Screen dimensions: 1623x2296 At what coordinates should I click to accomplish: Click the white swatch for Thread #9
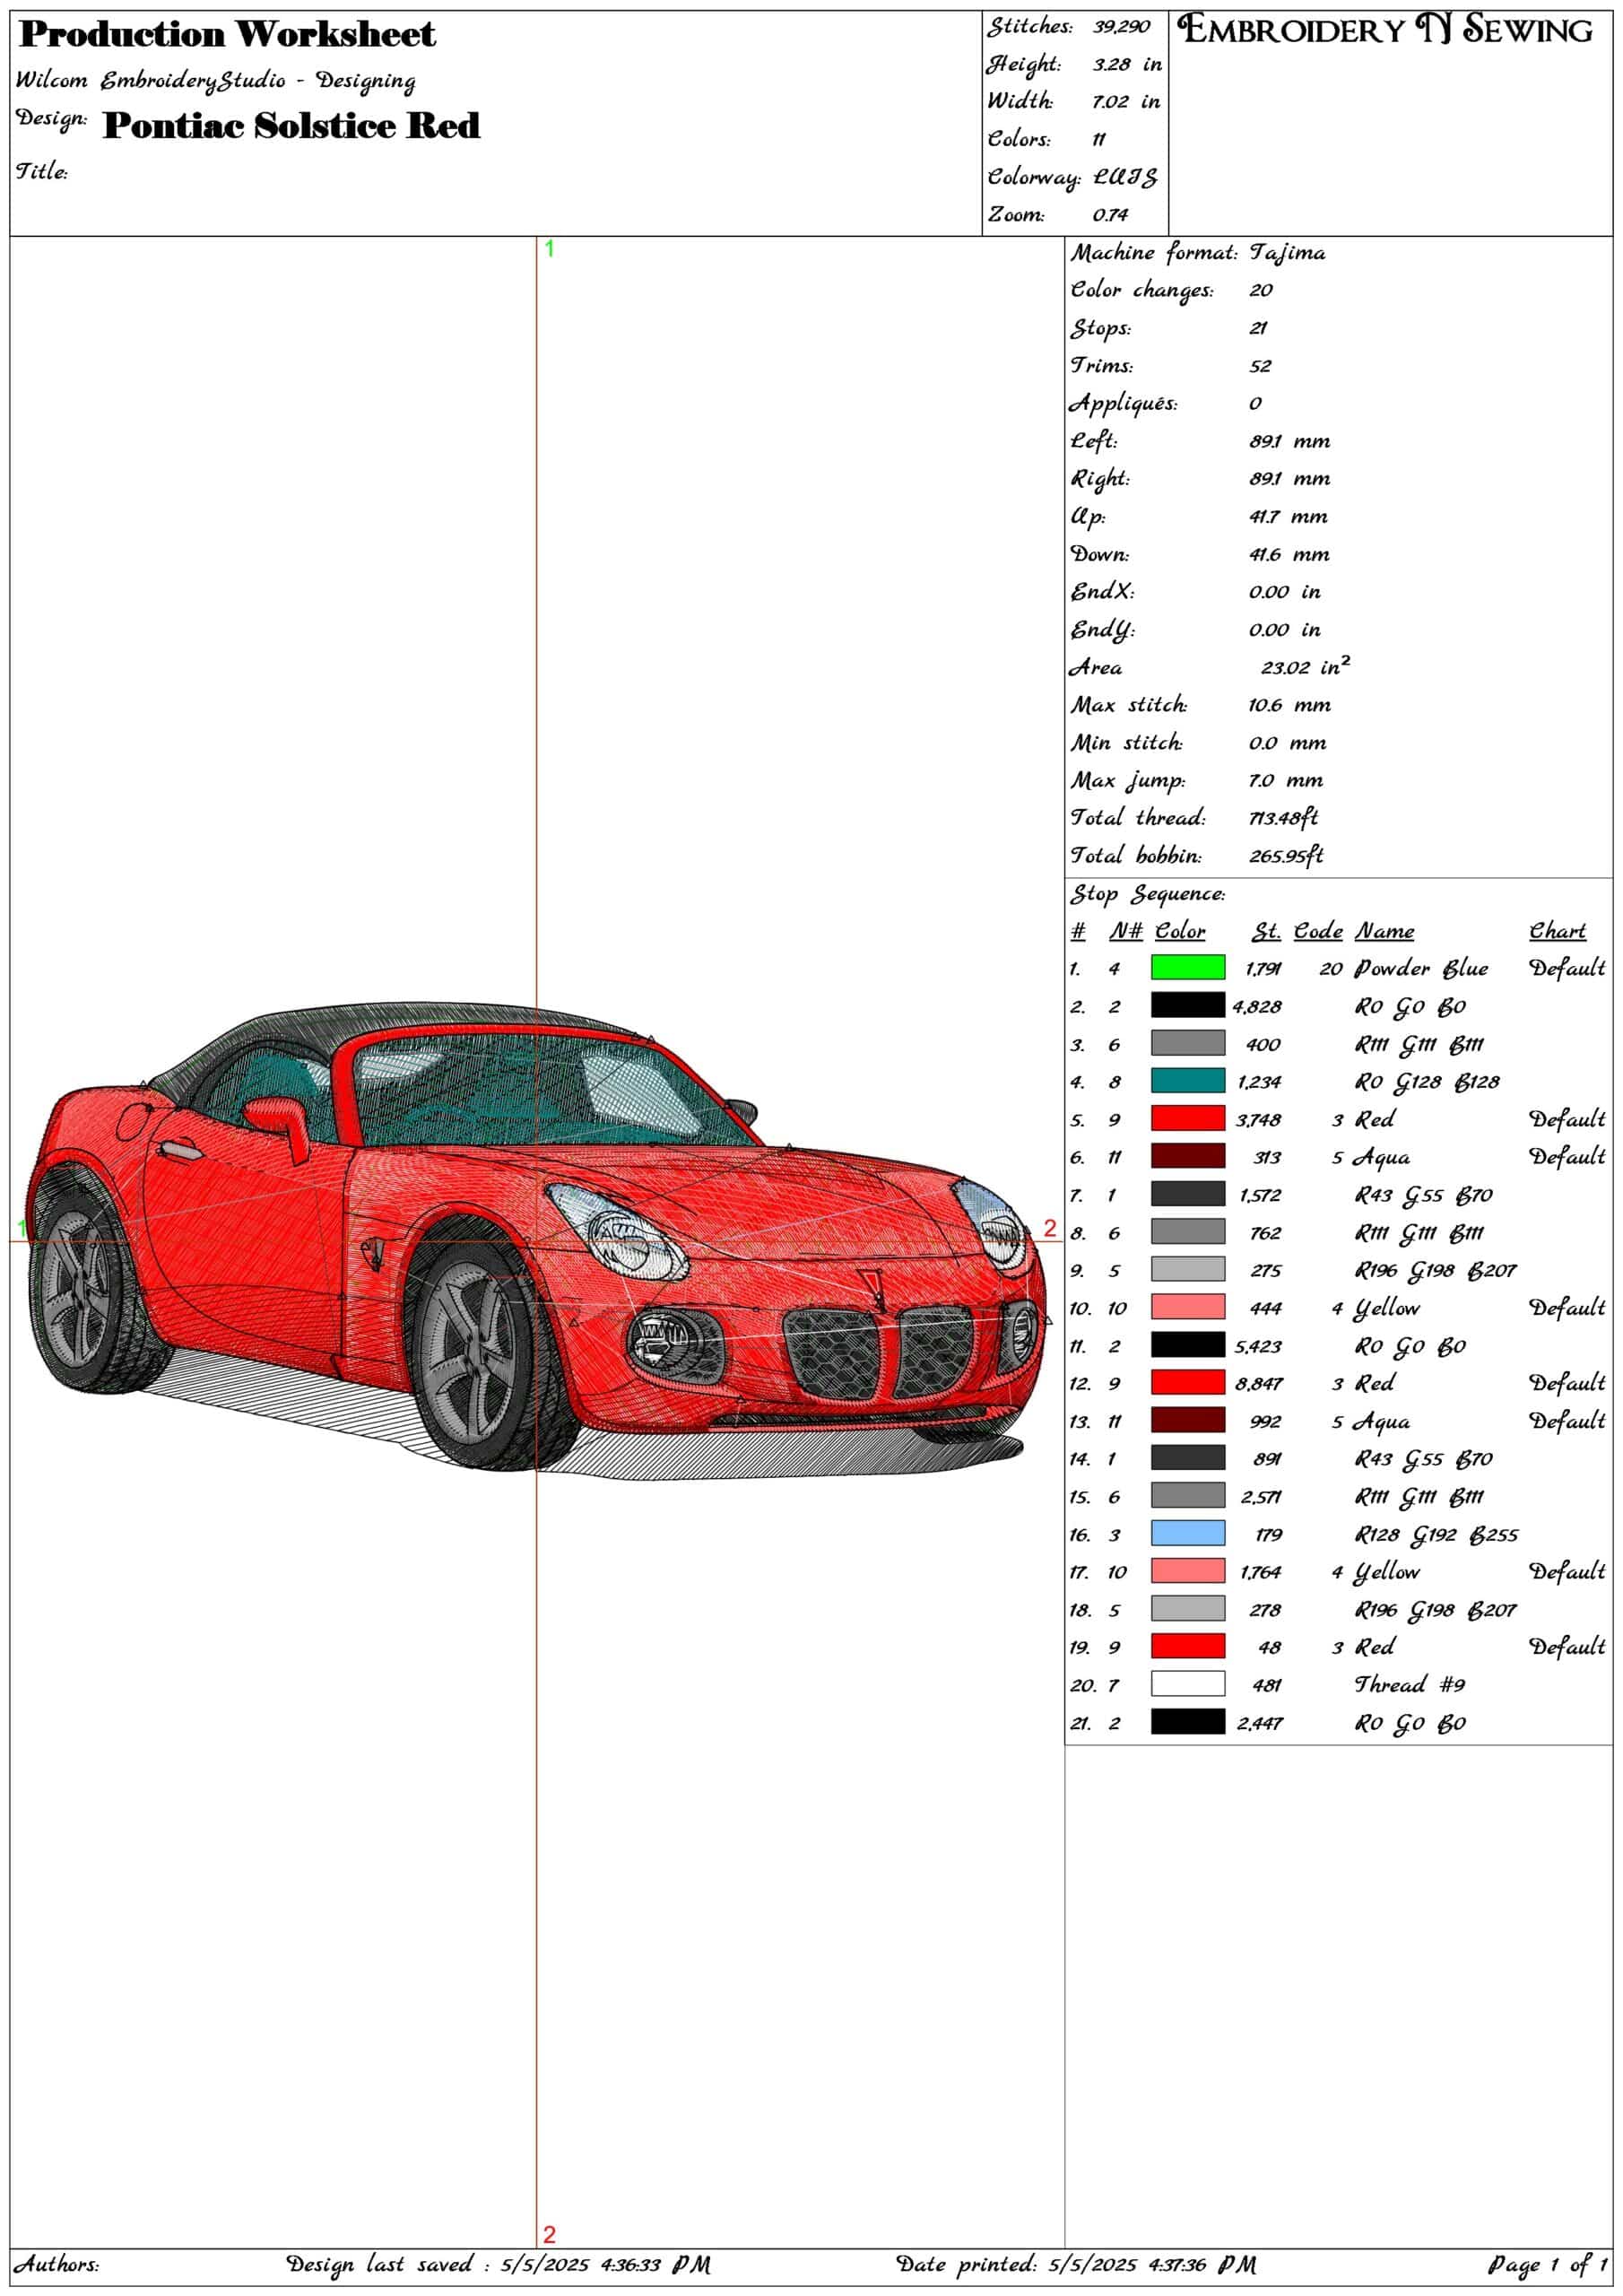click(x=1187, y=1684)
